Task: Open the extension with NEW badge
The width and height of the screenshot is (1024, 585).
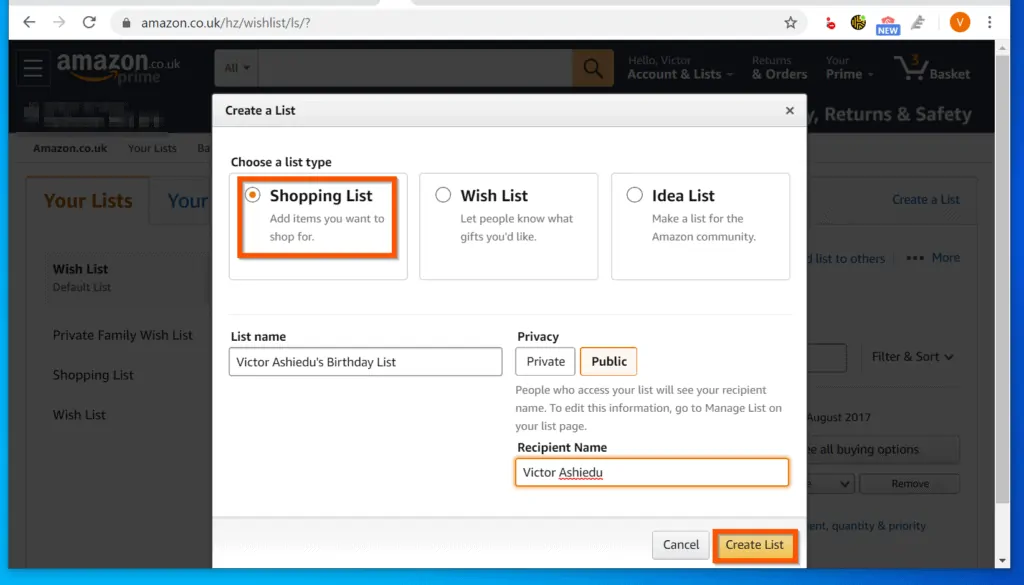Action: pyautogui.click(x=888, y=25)
